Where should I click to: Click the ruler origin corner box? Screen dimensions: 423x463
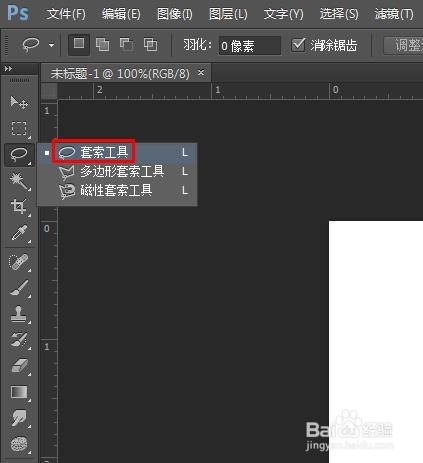[x=49, y=91]
